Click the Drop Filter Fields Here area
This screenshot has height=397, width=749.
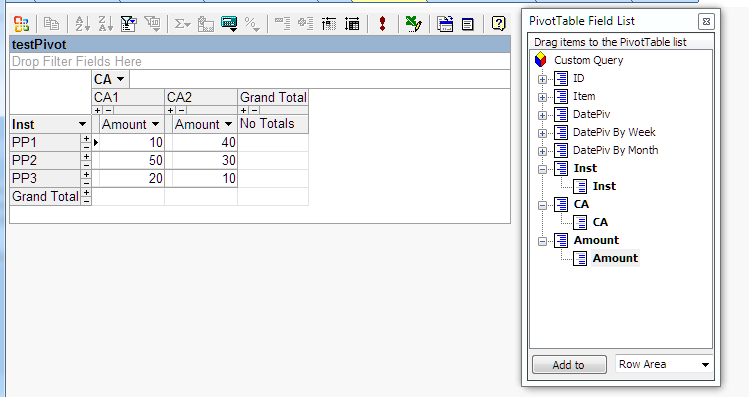260,61
